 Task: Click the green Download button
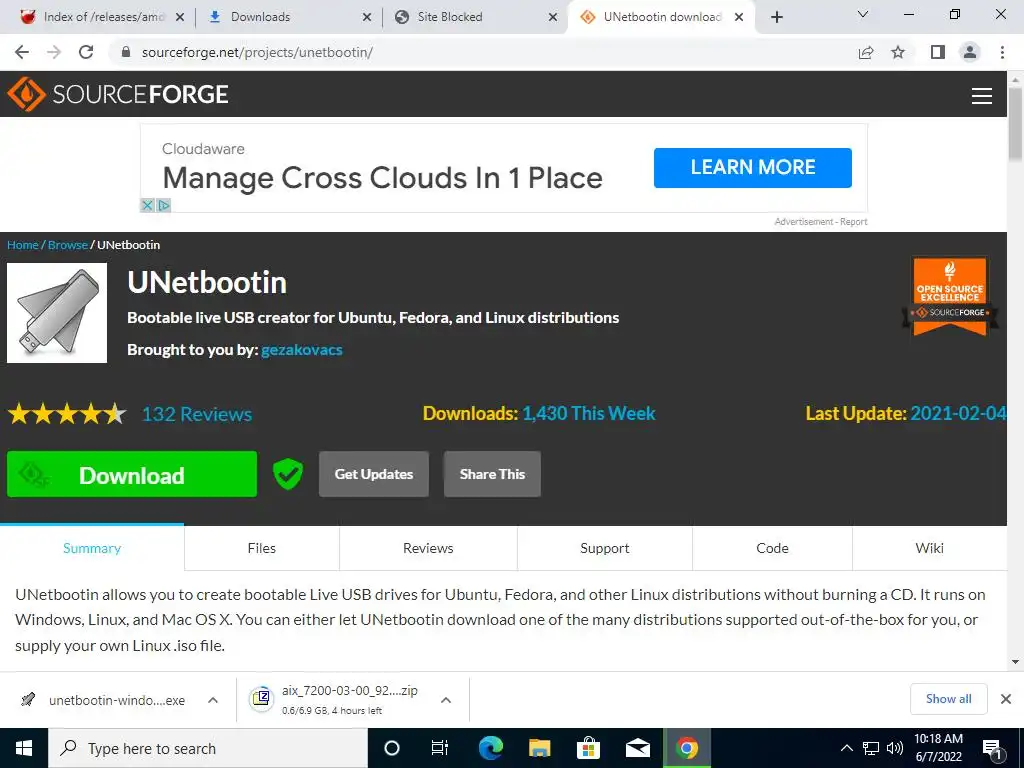132,475
